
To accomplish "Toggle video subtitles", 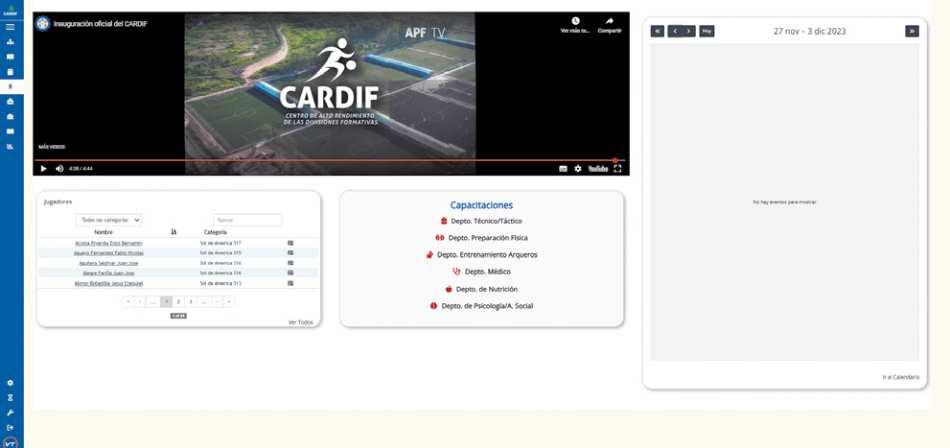I will click(563, 169).
